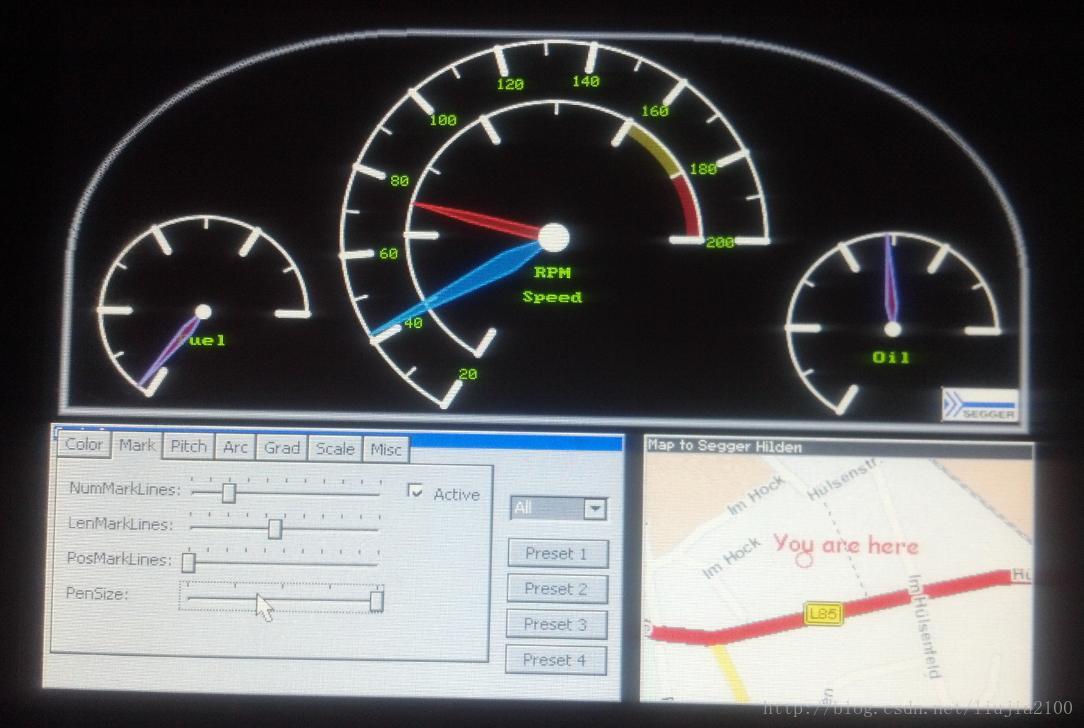Image resolution: width=1084 pixels, height=728 pixels.
Task: Load Preset 4
Action: point(555,660)
